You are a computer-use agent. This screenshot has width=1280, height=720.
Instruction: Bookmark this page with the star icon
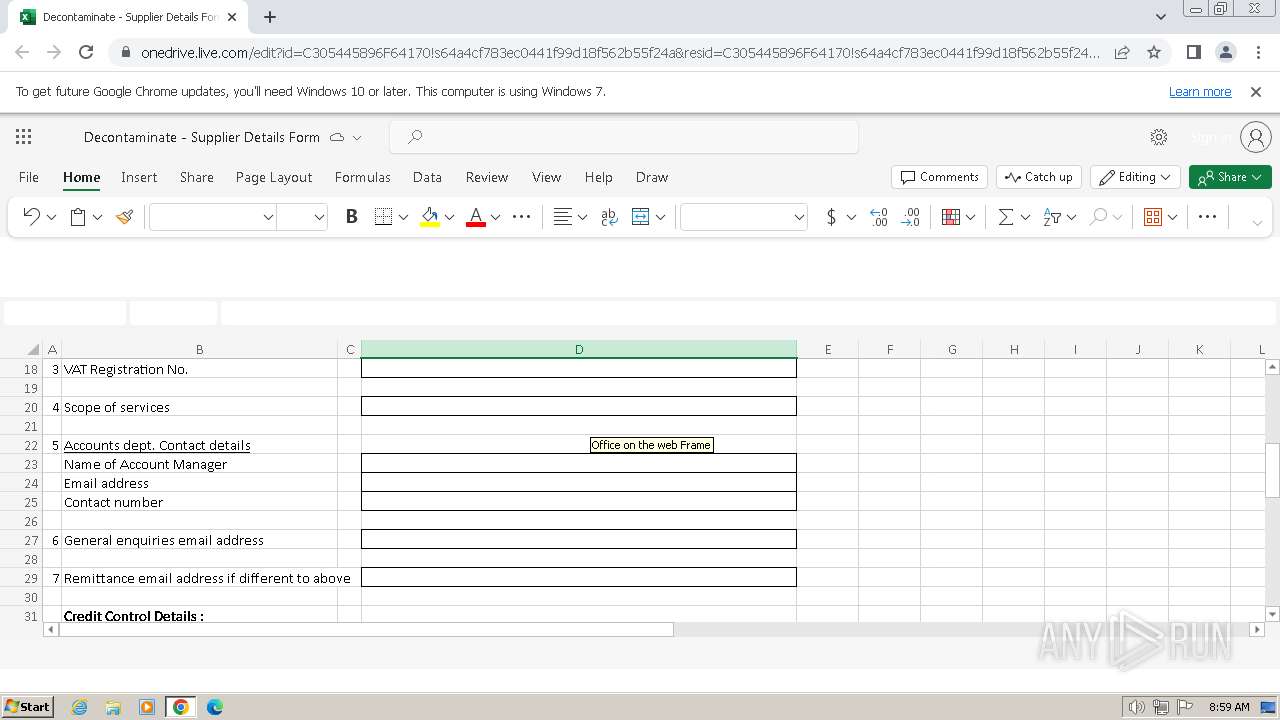pos(1154,53)
